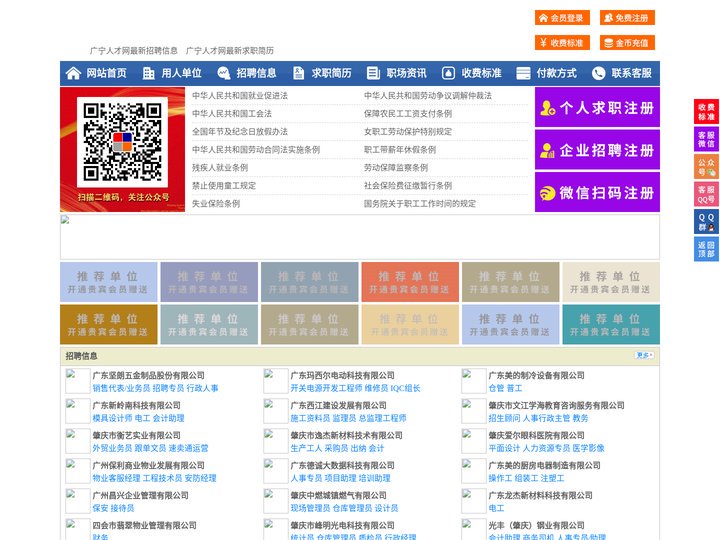
Task: Open the 客服微信 sidebar icon
Action: click(706, 139)
